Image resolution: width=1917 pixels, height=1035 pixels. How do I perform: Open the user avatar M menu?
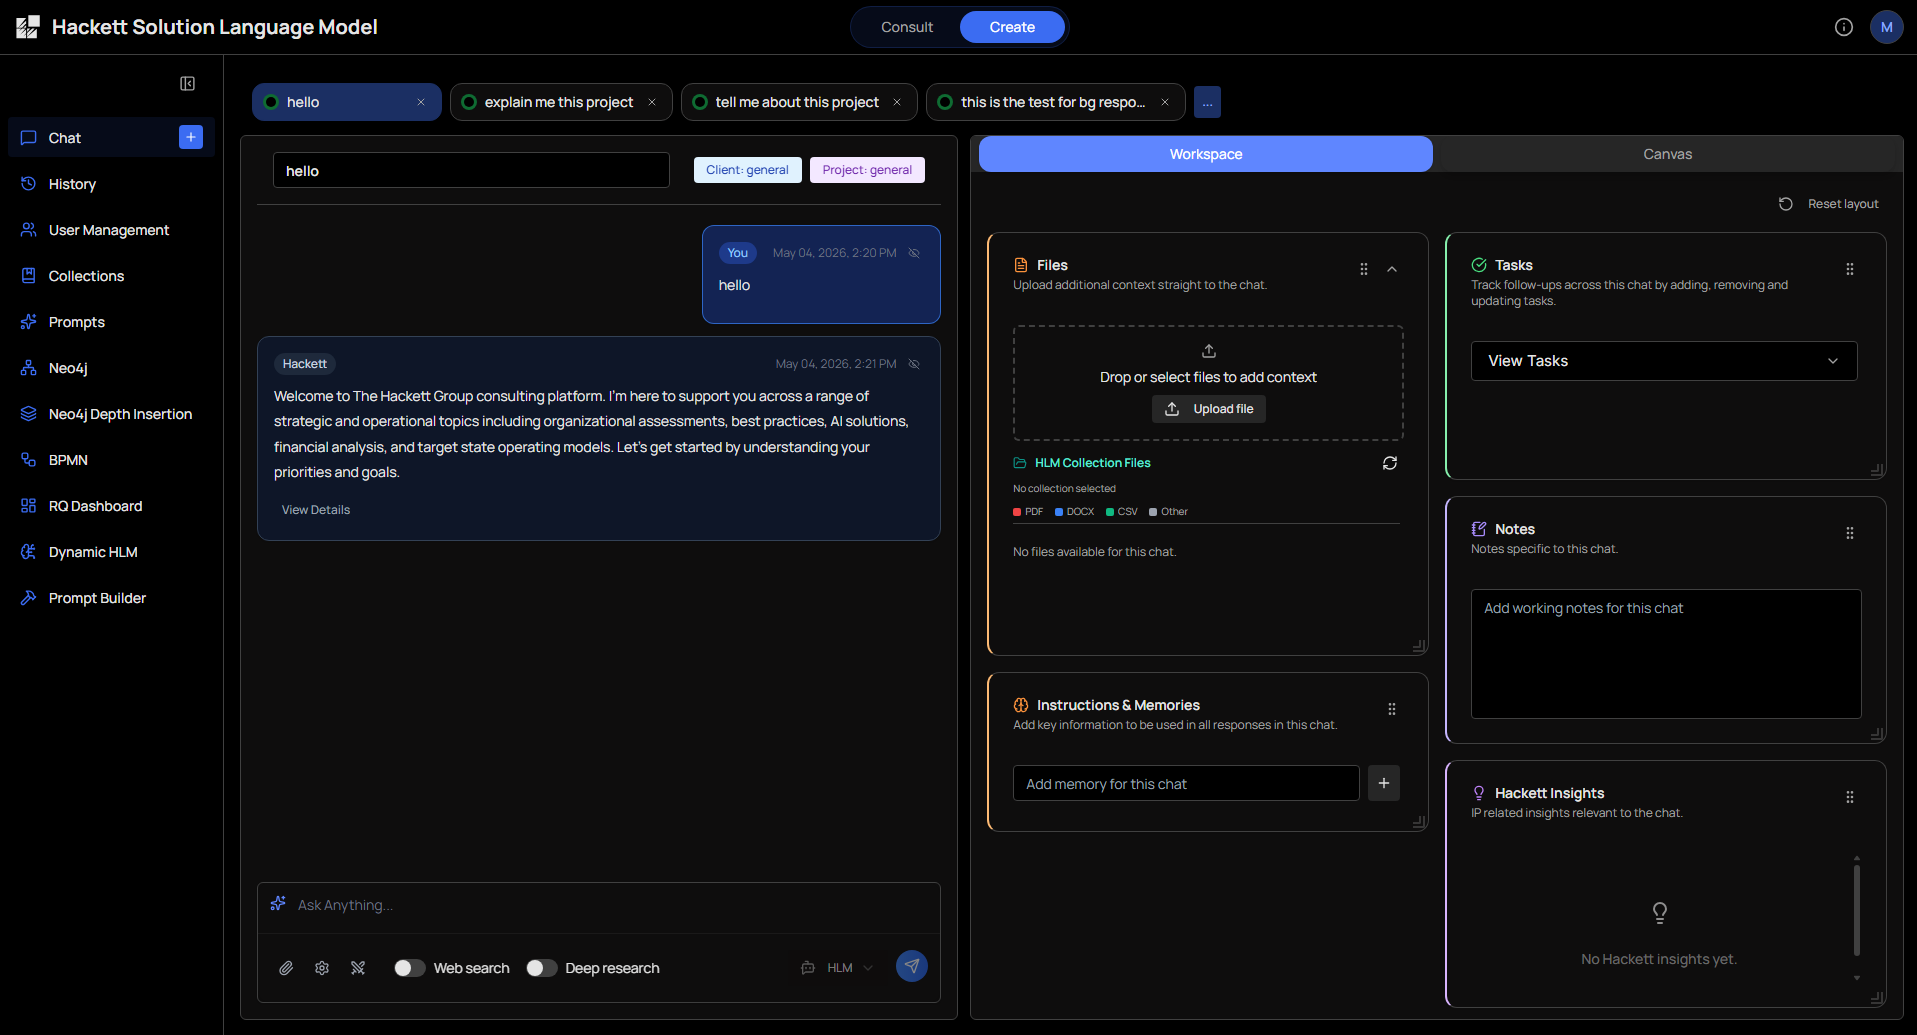tap(1886, 27)
